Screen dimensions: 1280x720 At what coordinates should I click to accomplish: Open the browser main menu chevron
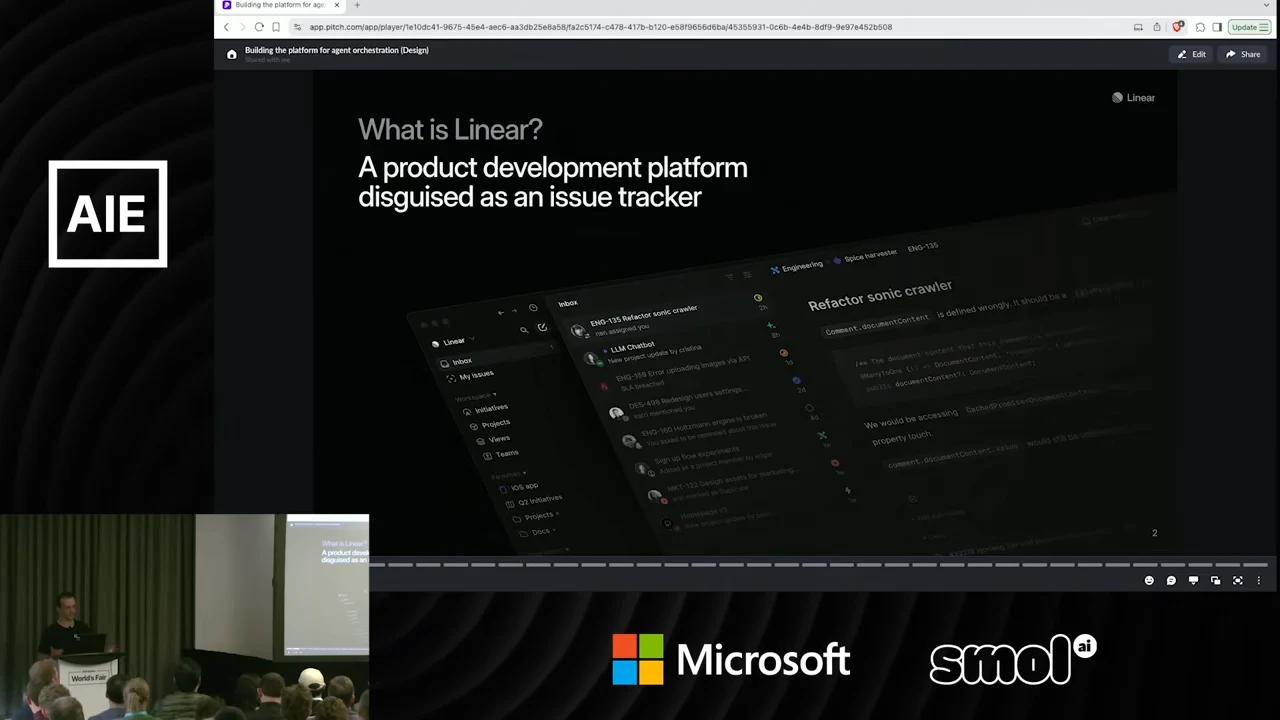pyautogui.click(x=1265, y=27)
